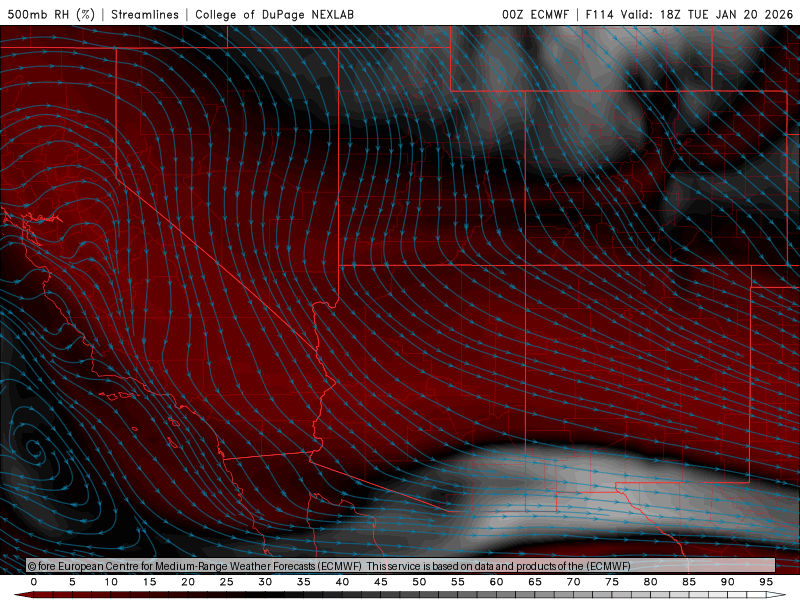800x600 pixels.
Task: Click the "00Z ECMWF" model run label
Action: (535, 14)
